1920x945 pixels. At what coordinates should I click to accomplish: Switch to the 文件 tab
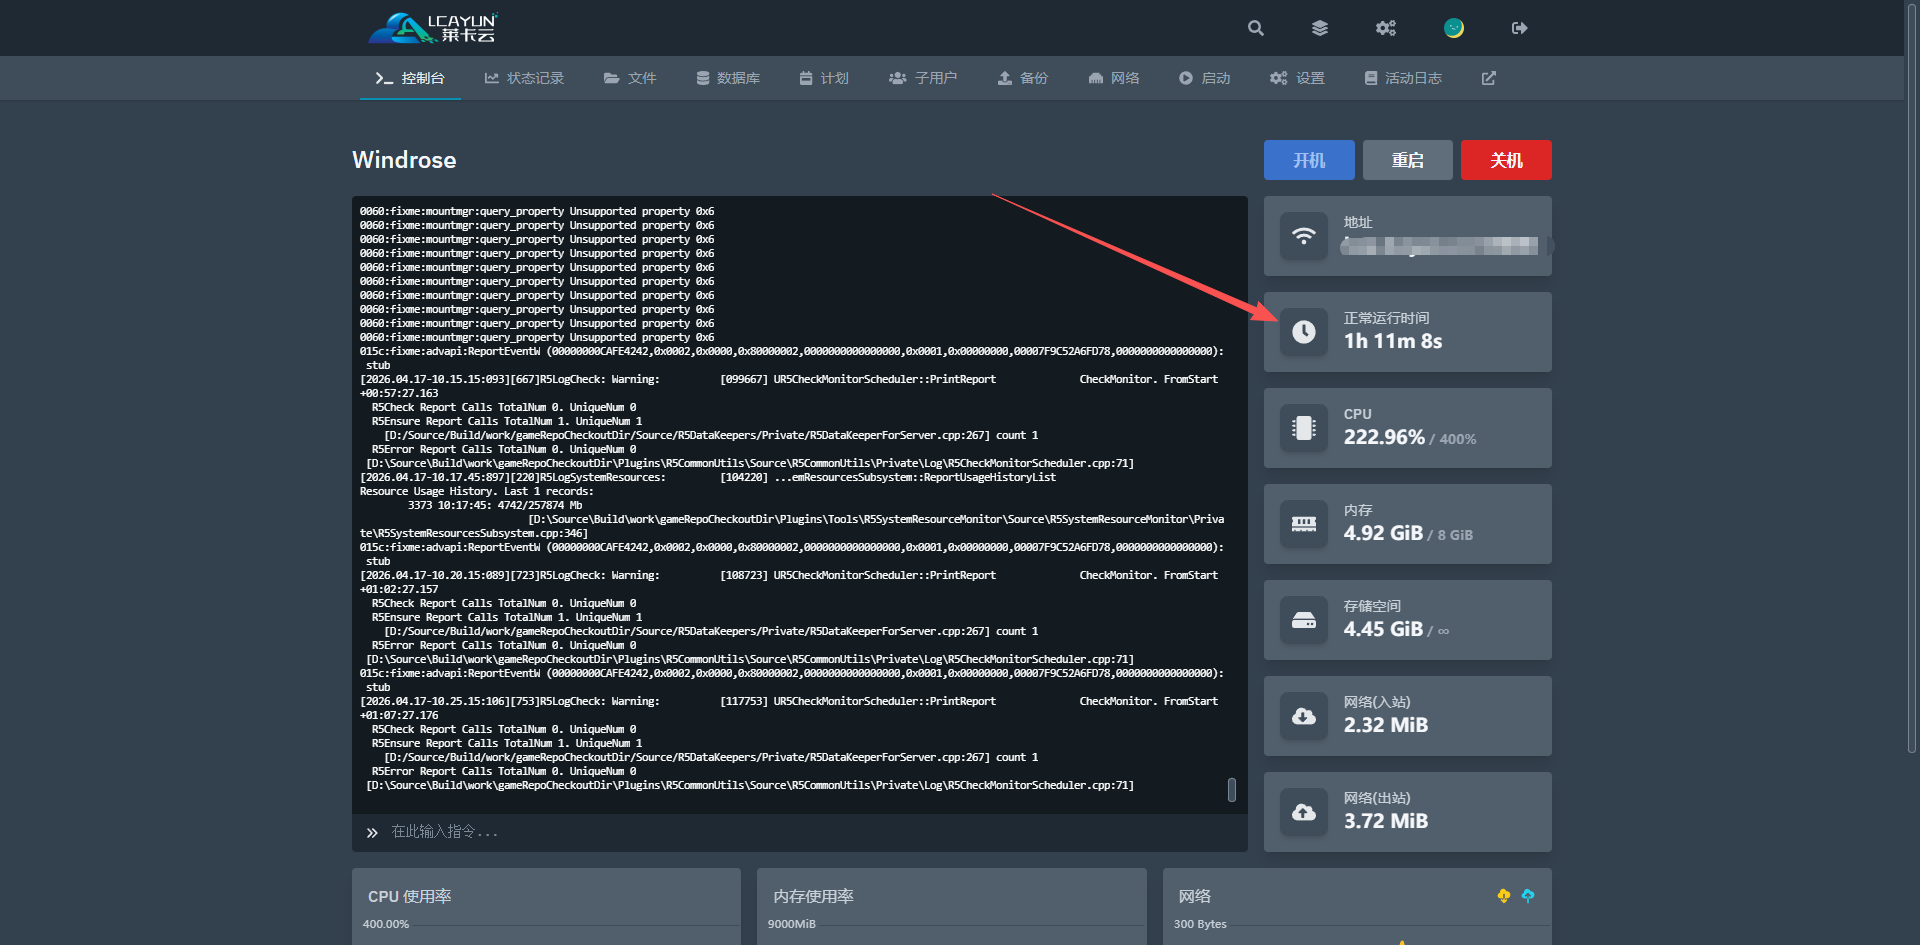click(x=630, y=78)
